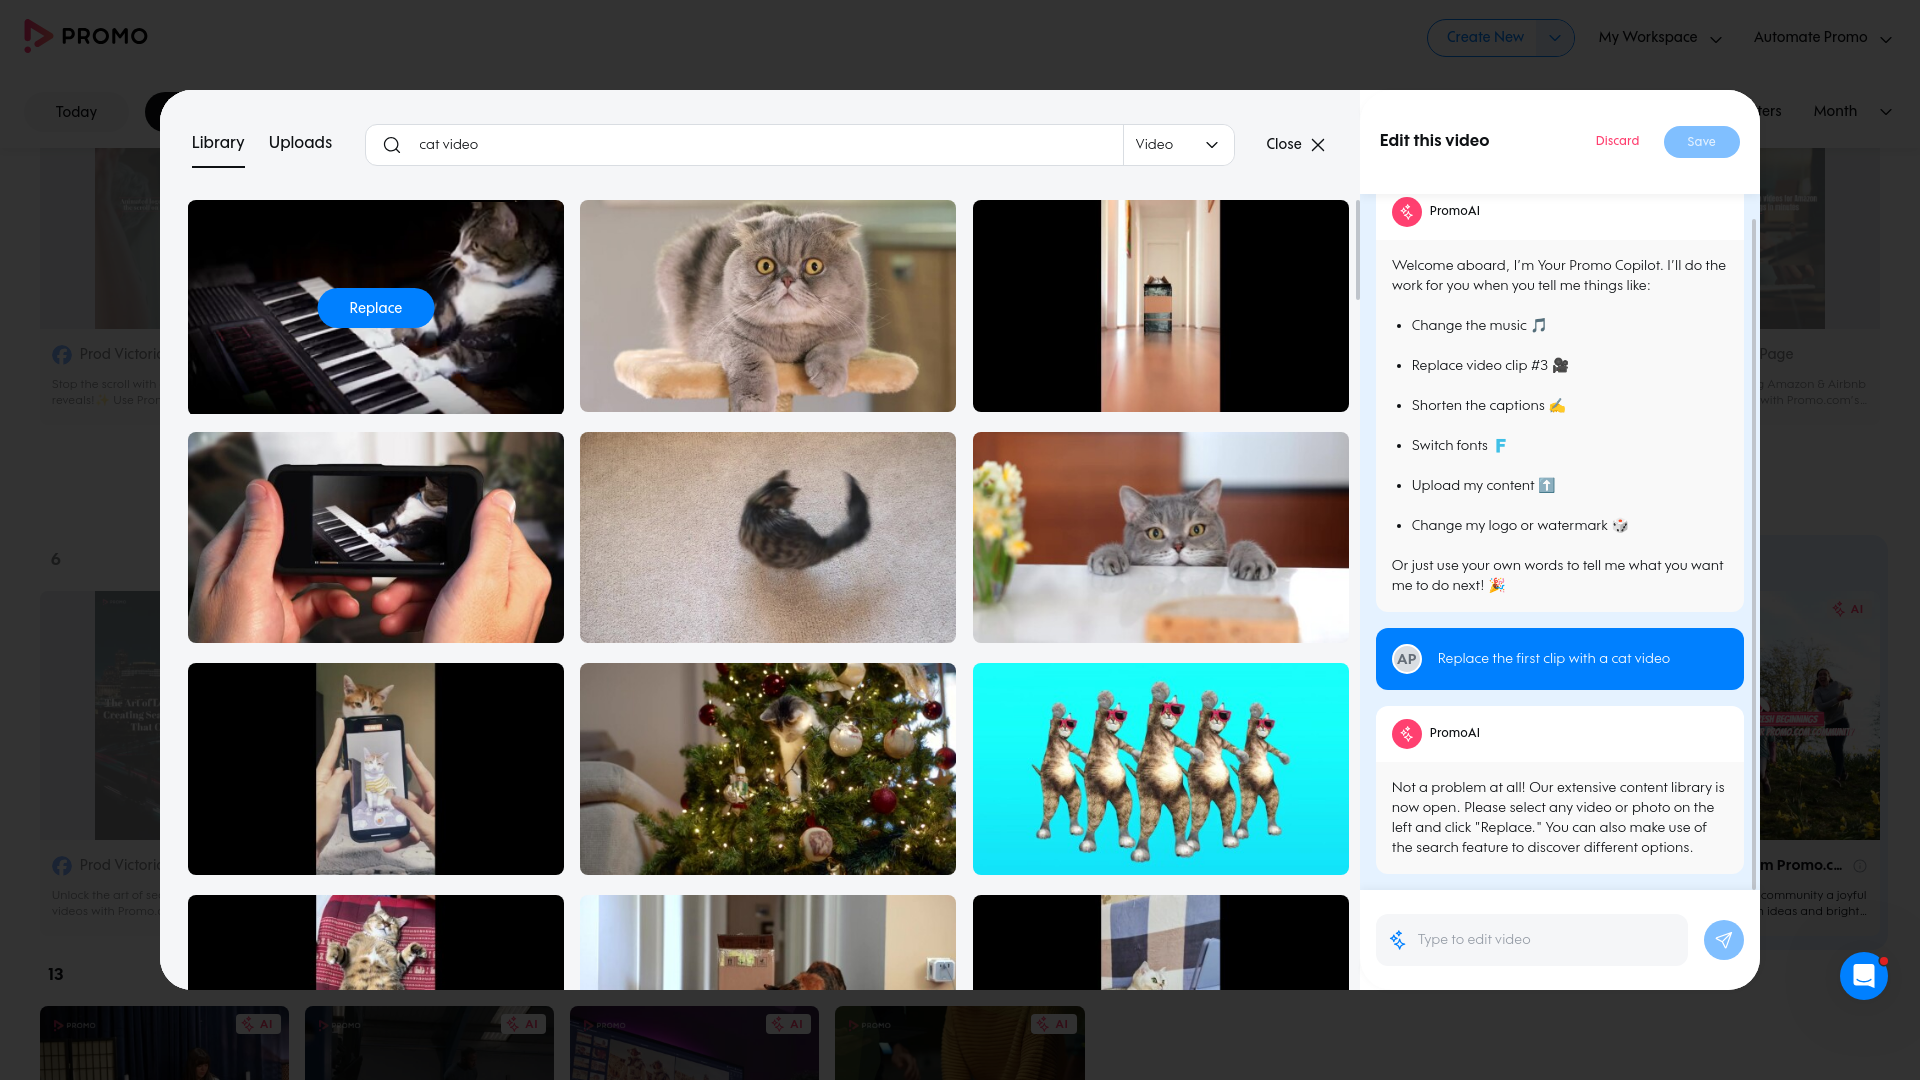The image size is (1920, 1080).
Task: Expand the Automate Promo dropdown
Action: point(1884,38)
